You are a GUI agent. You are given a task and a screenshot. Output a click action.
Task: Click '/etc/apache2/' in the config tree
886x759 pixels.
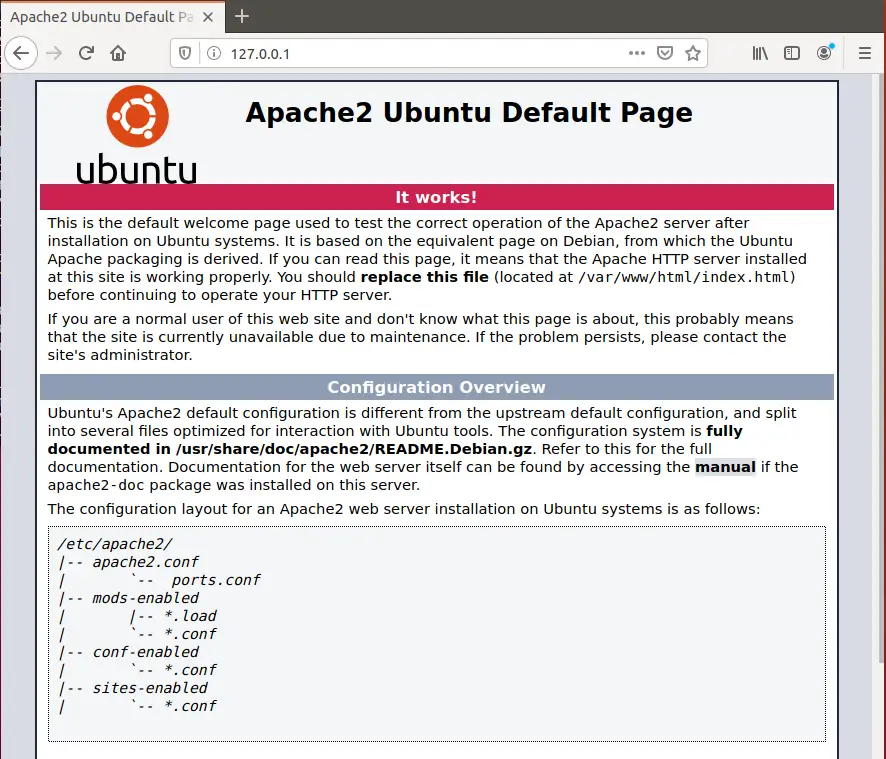115,544
